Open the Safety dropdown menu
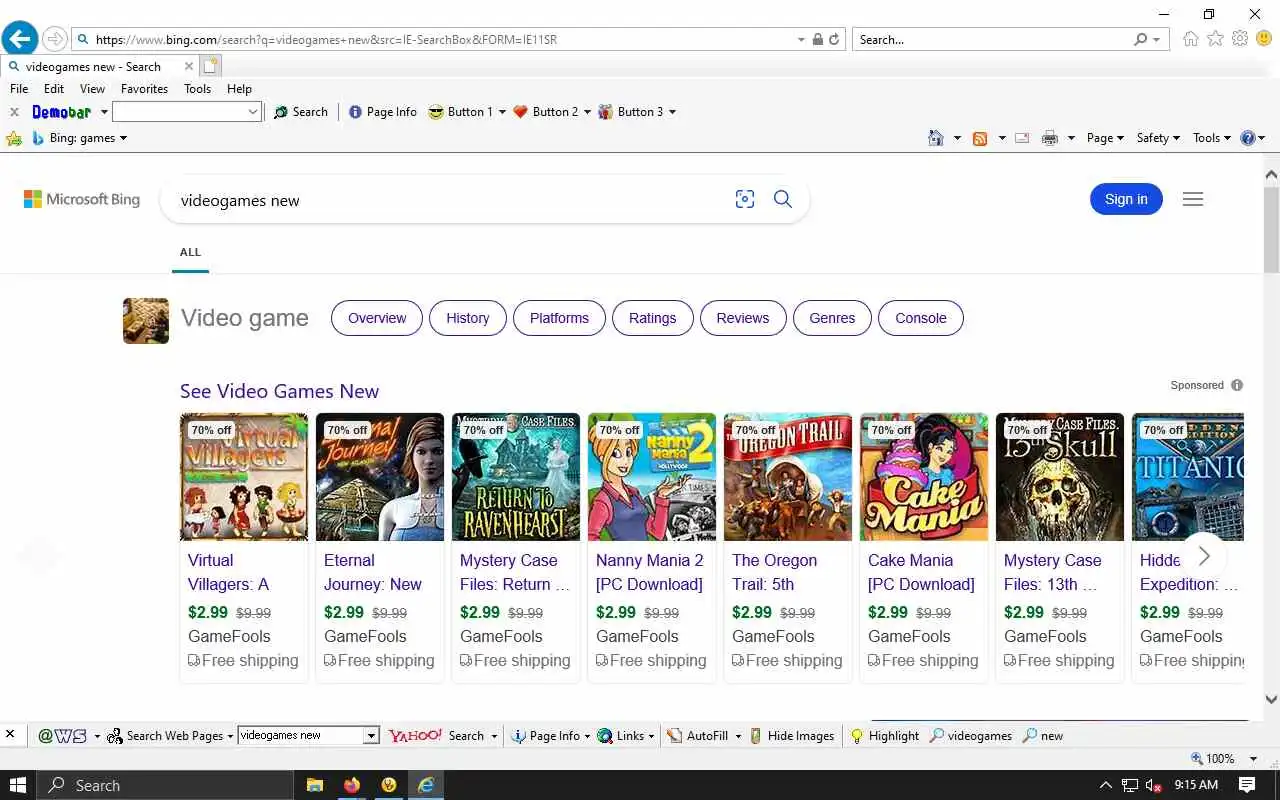Image resolution: width=1280 pixels, height=800 pixels. click(x=1158, y=138)
